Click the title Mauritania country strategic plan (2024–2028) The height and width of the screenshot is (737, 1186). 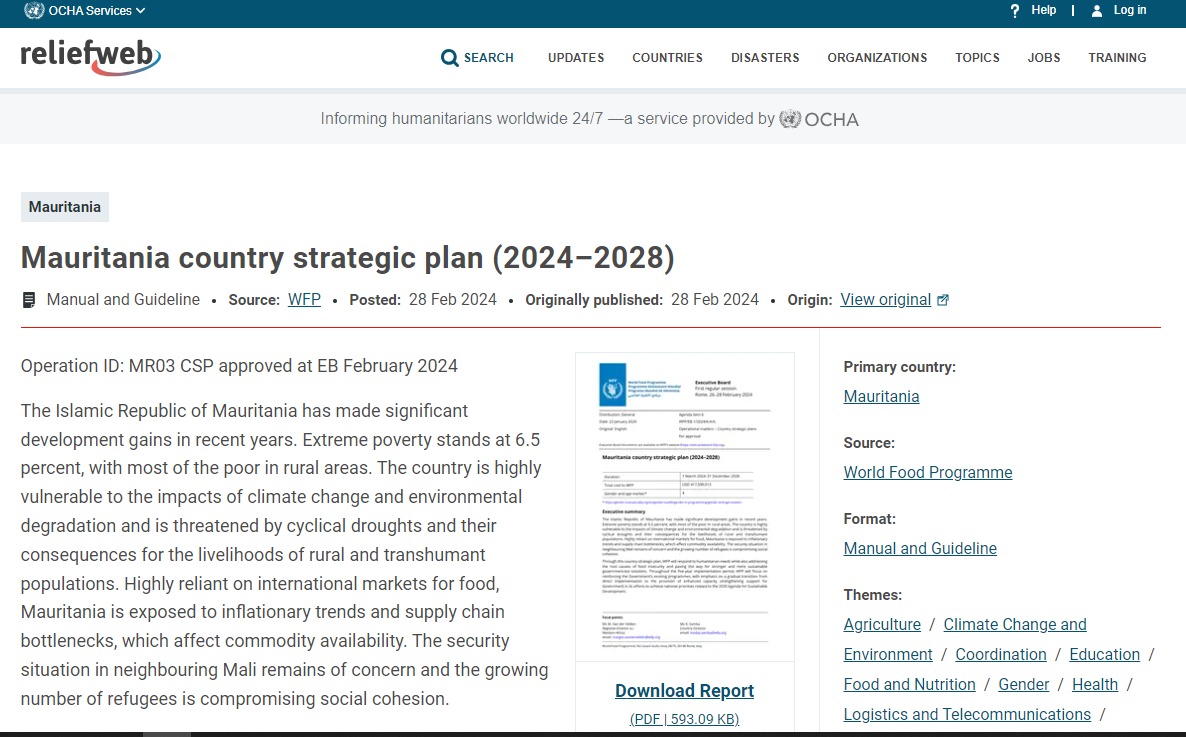click(x=347, y=258)
